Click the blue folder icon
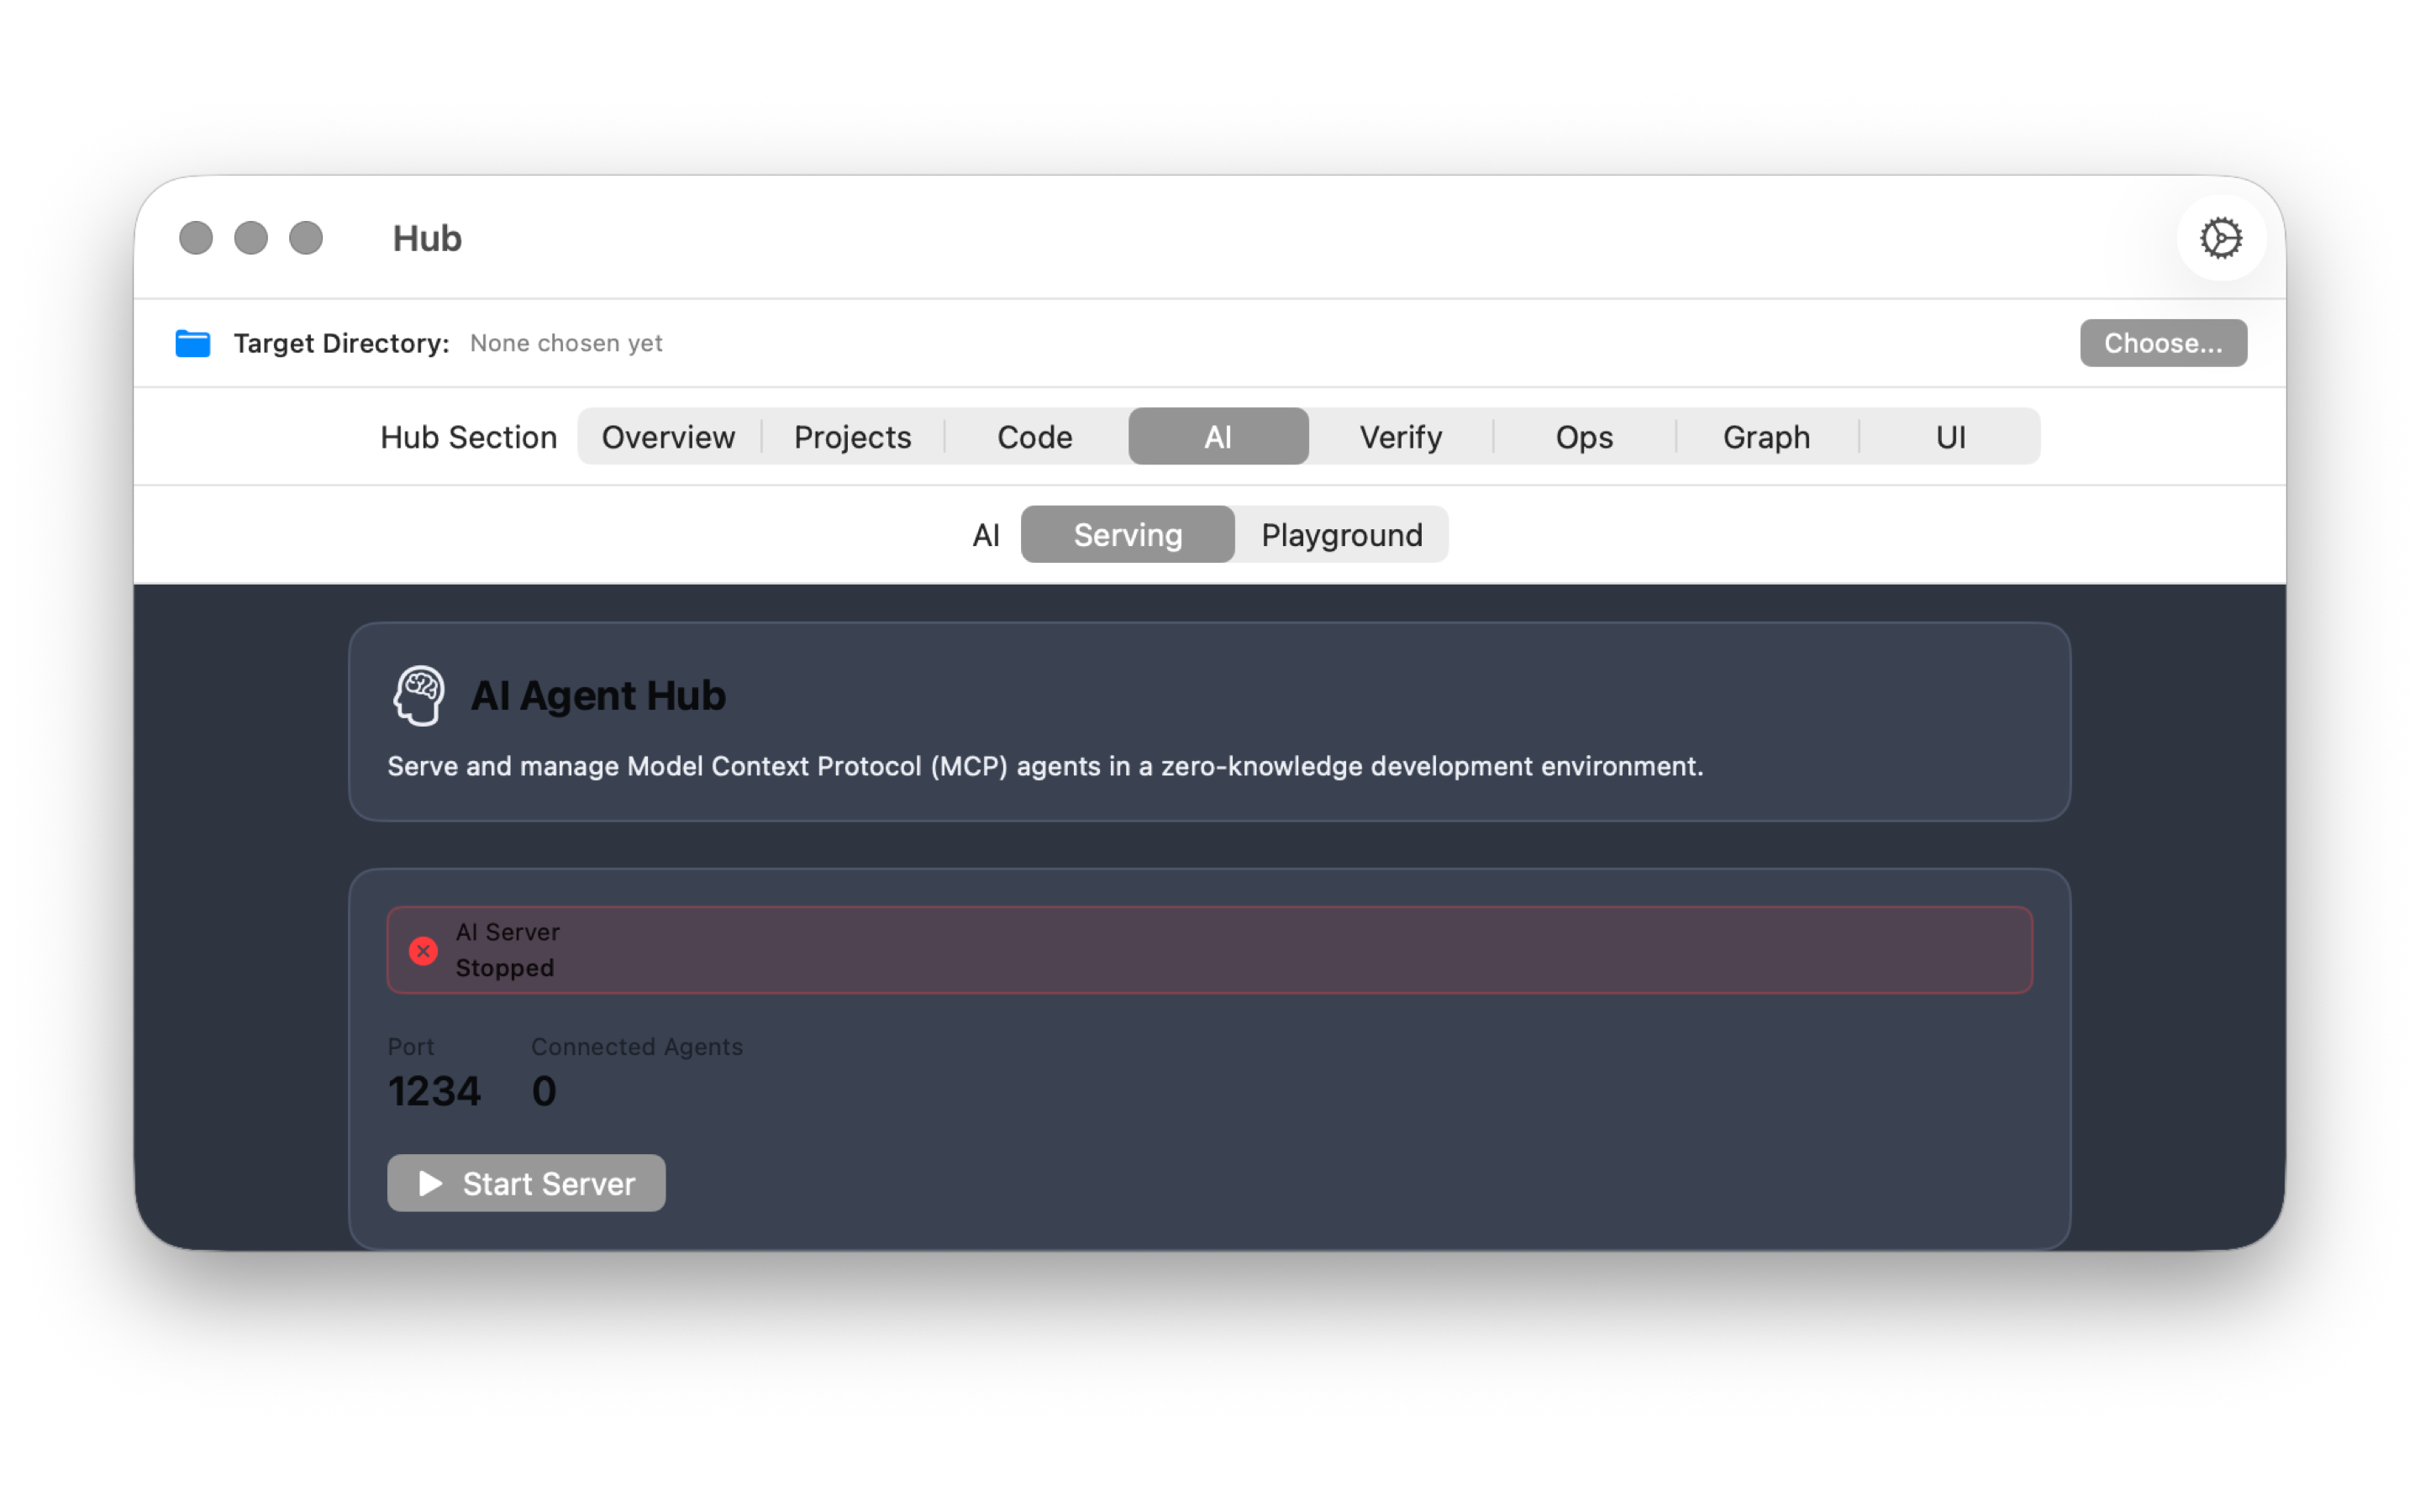 pyautogui.click(x=193, y=343)
